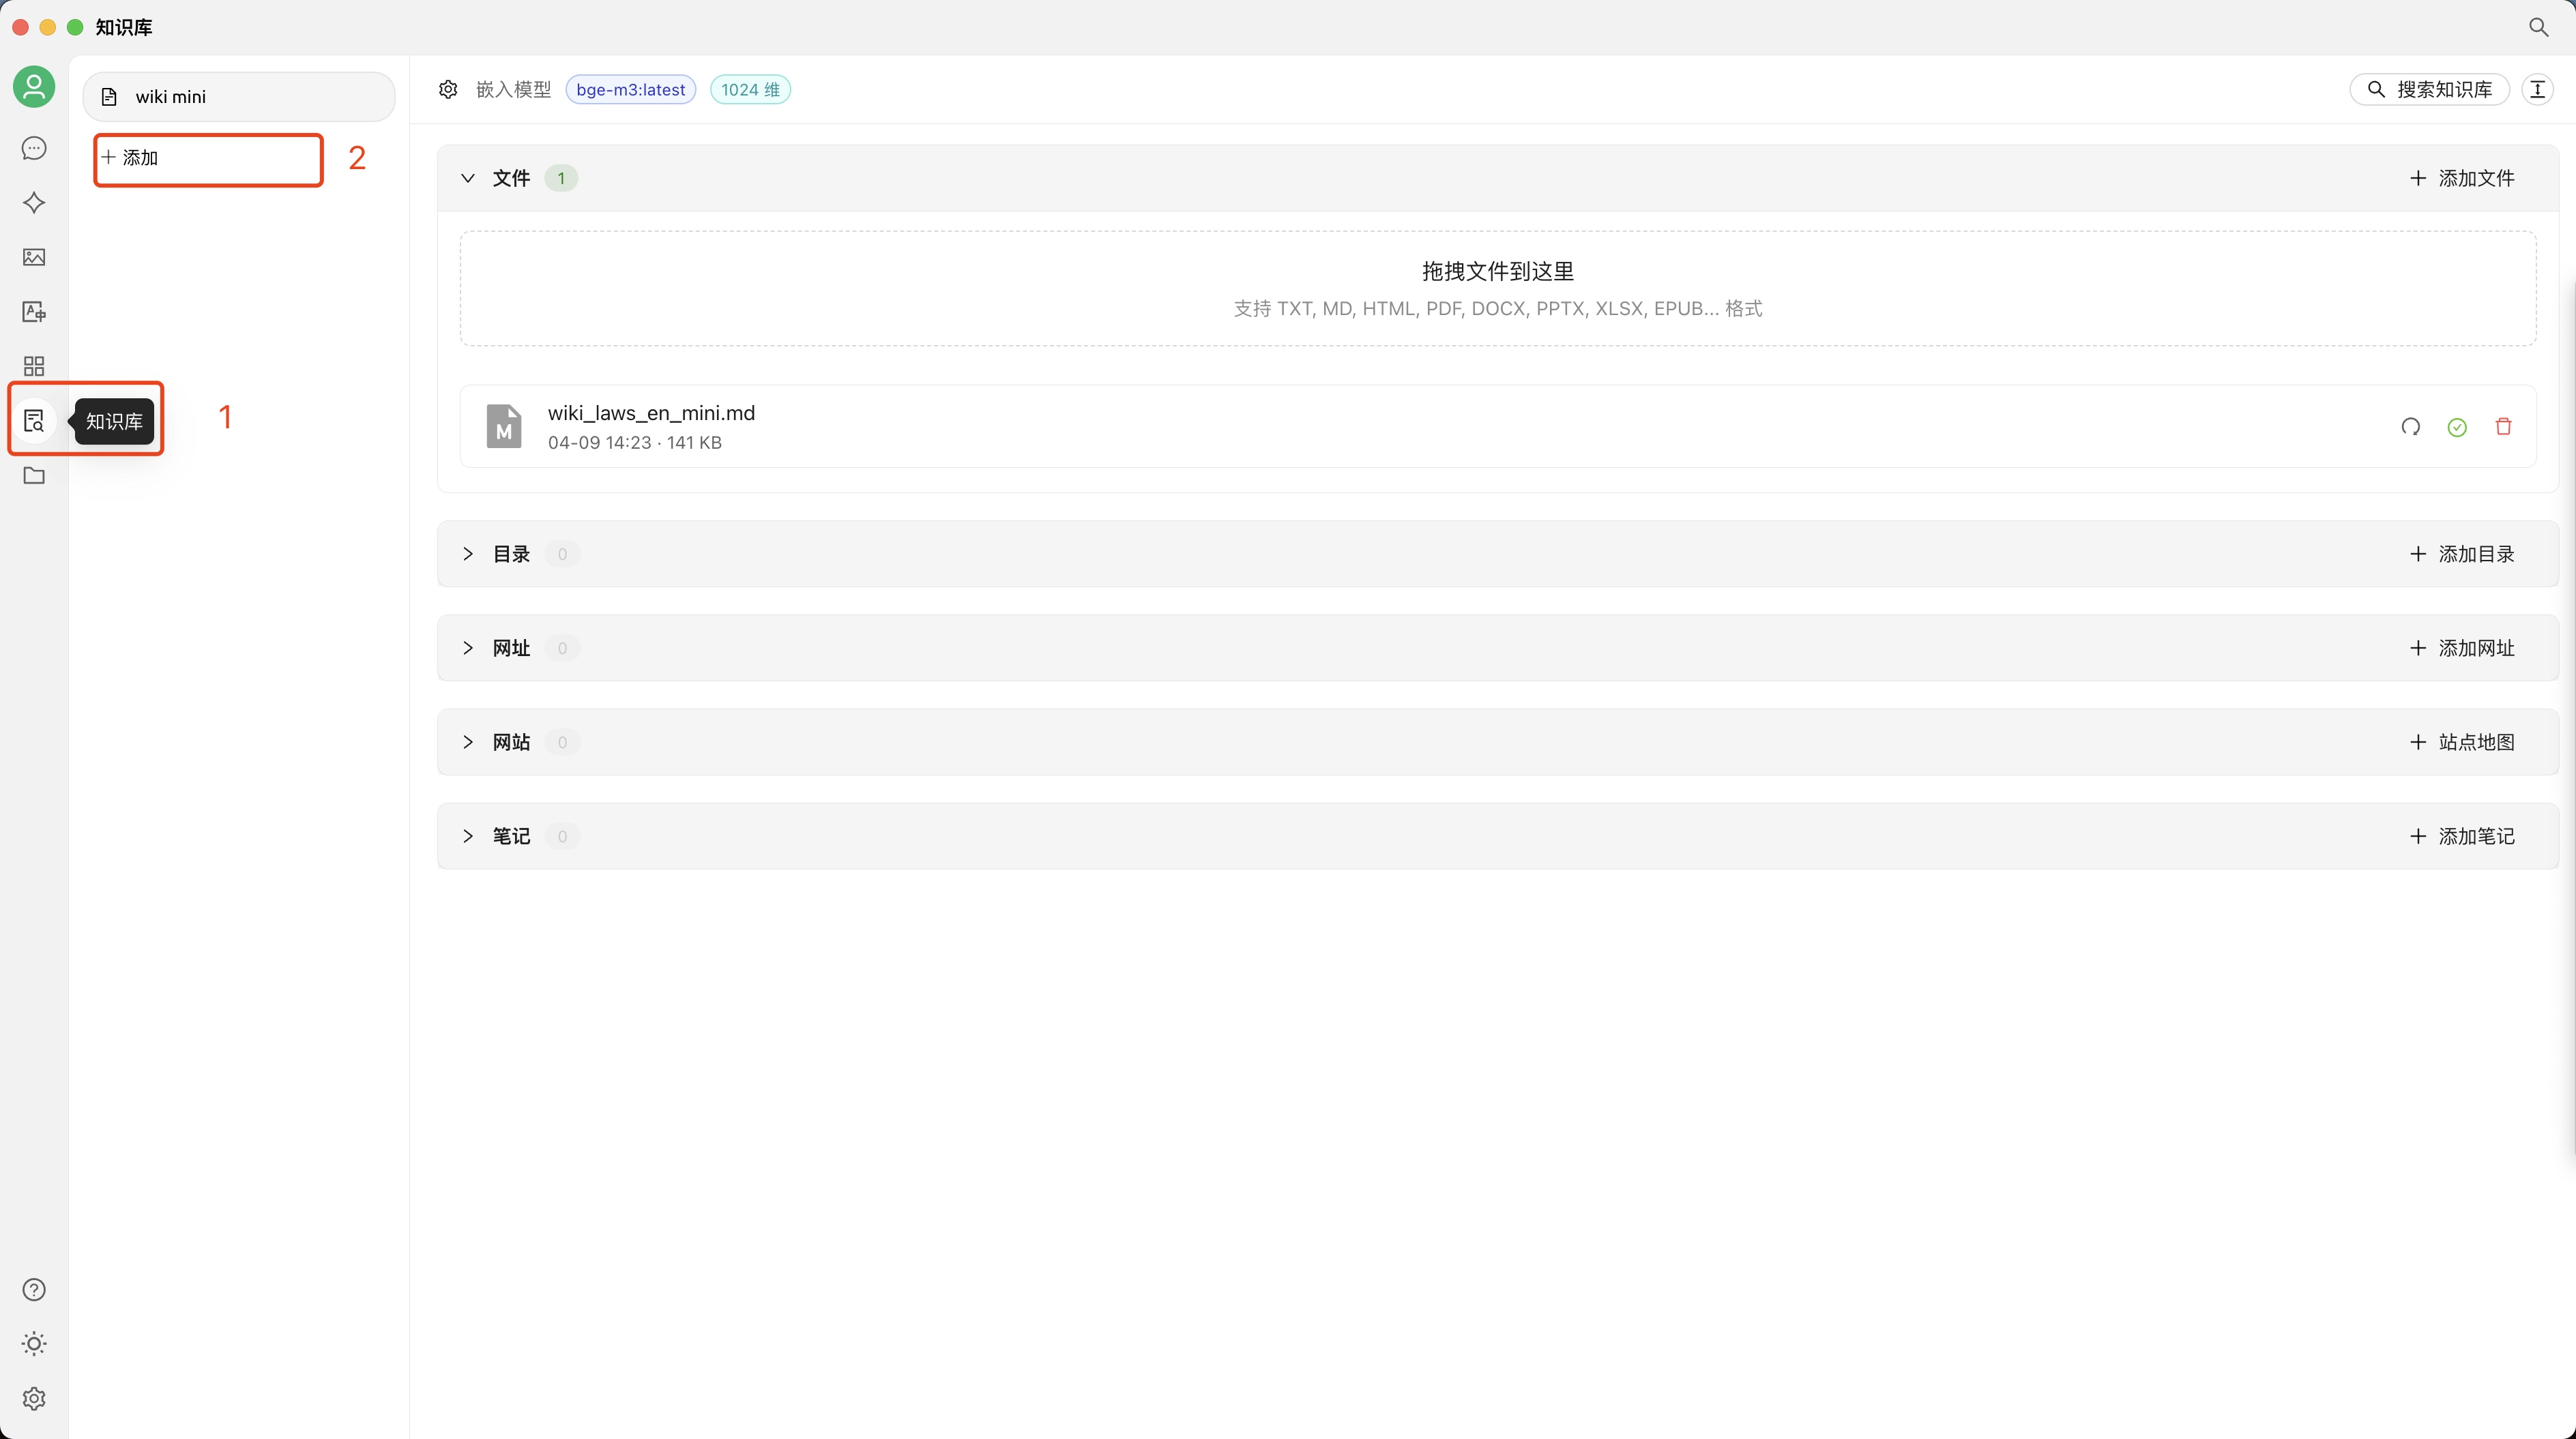Image resolution: width=2576 pixels, height=1439 pixels.
Task: Delete wiki_laws_en_mini.md file
Action: point(2504,427)
